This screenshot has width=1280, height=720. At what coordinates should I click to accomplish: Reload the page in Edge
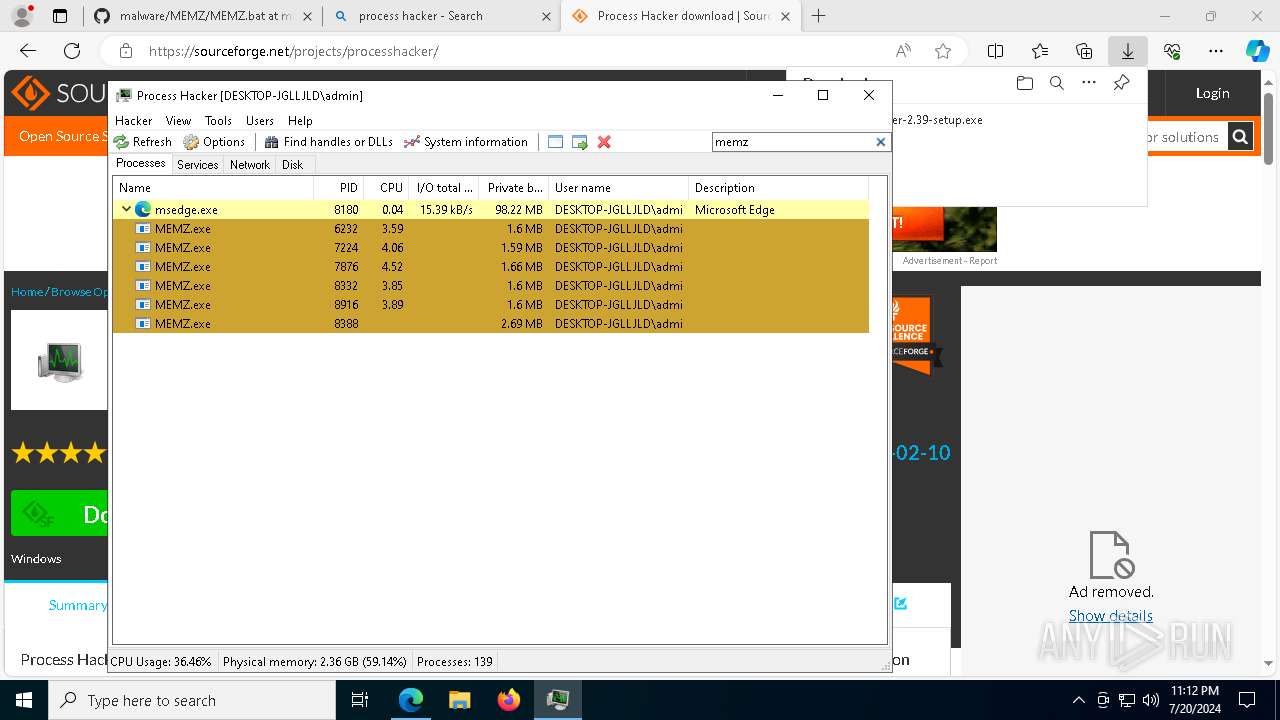coord(72,51)
